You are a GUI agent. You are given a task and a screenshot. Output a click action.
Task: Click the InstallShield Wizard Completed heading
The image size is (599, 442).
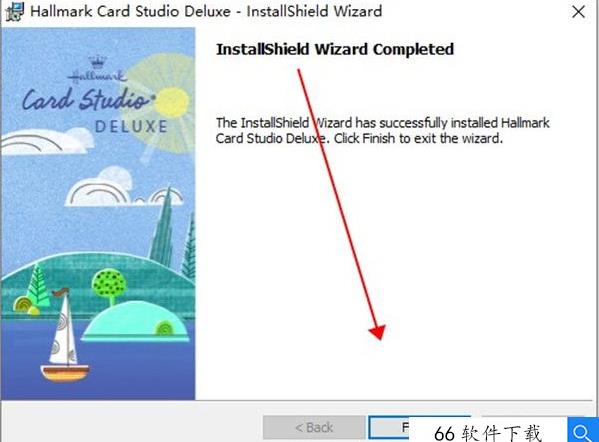[335, 49]
